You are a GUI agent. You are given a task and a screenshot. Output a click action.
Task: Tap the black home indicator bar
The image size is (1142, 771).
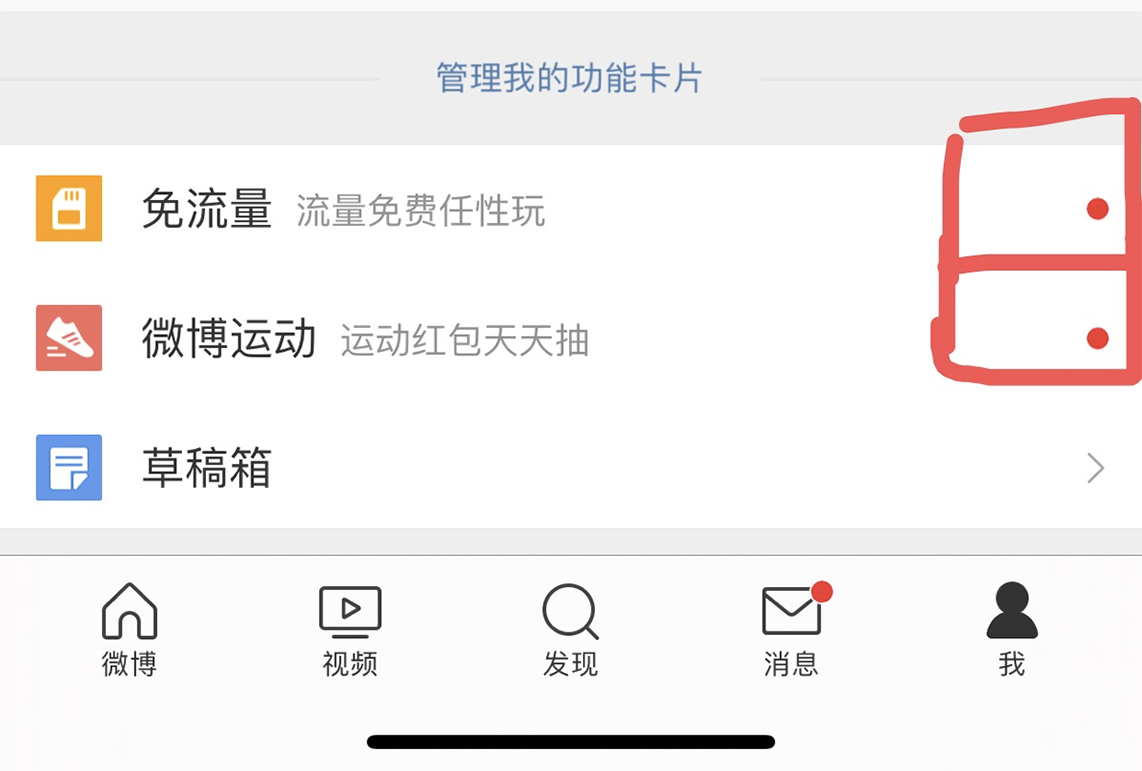tap(571, 742)
